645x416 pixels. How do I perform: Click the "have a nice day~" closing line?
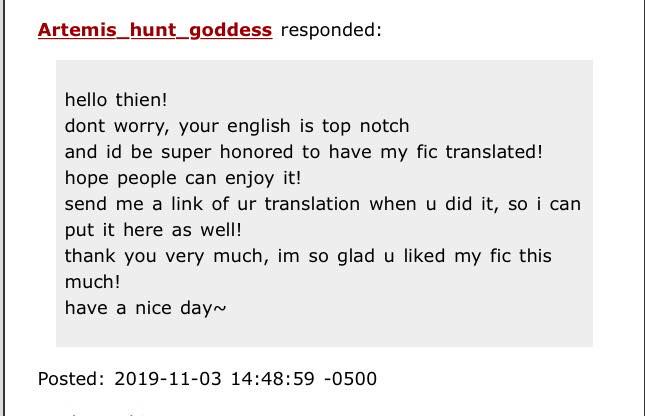coord(146,308)
